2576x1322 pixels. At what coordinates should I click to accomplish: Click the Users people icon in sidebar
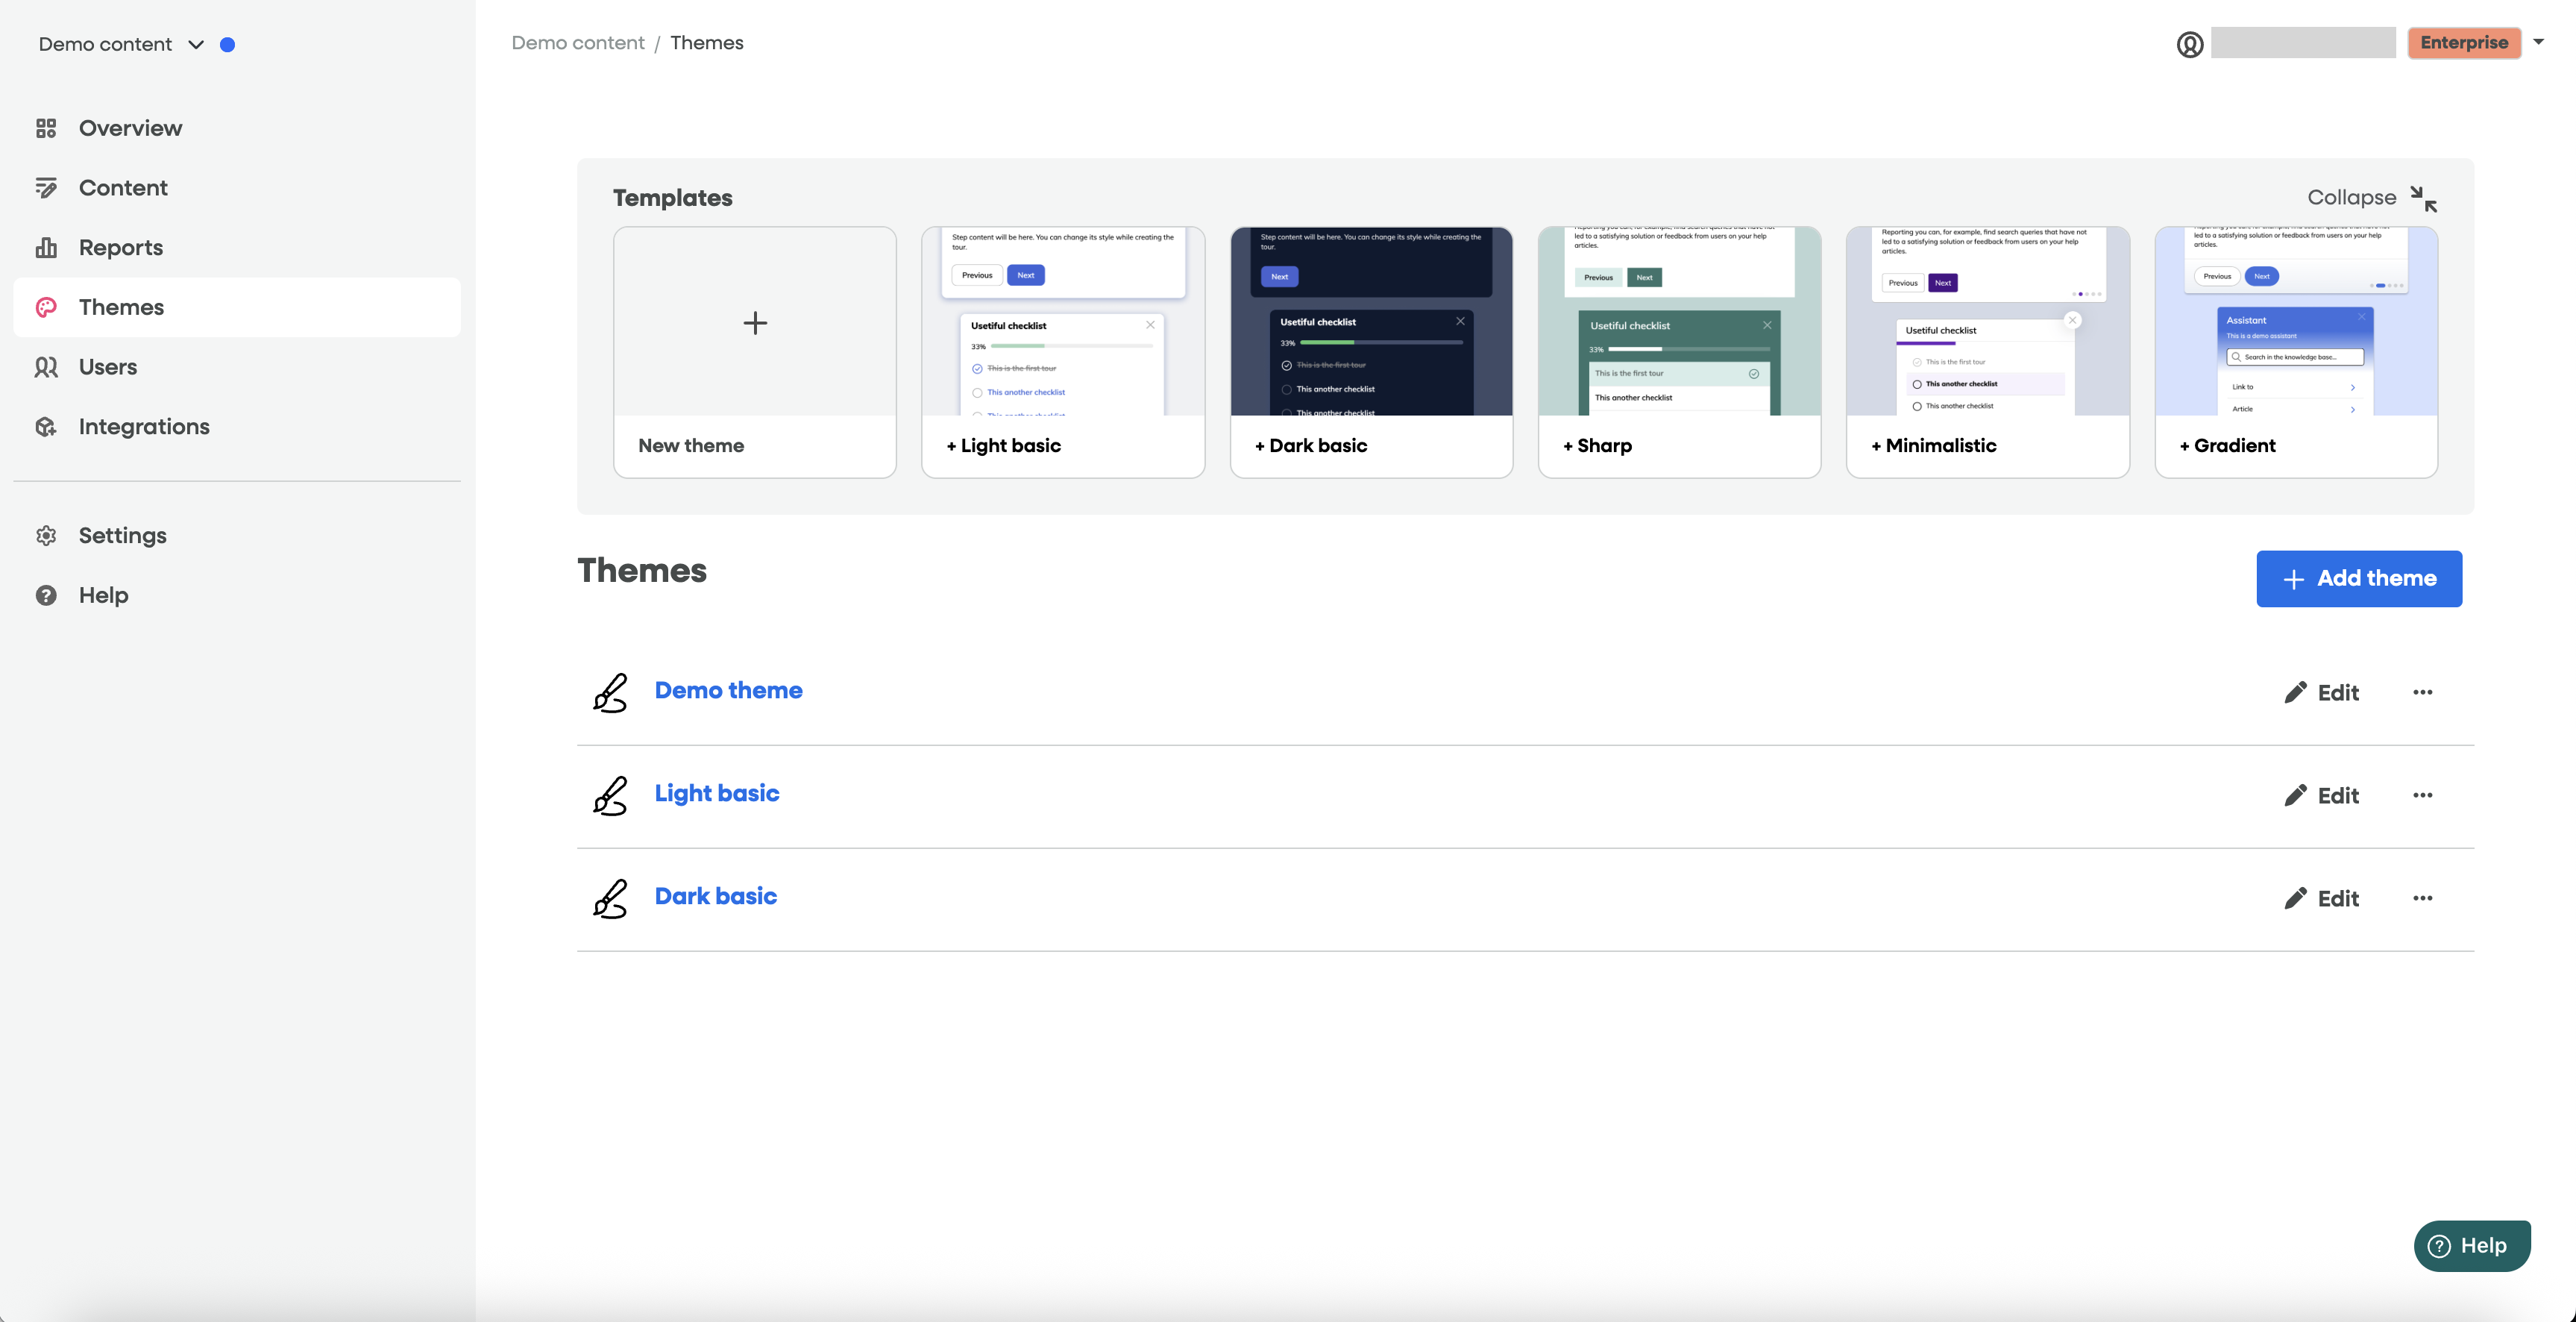click(46, 367)
